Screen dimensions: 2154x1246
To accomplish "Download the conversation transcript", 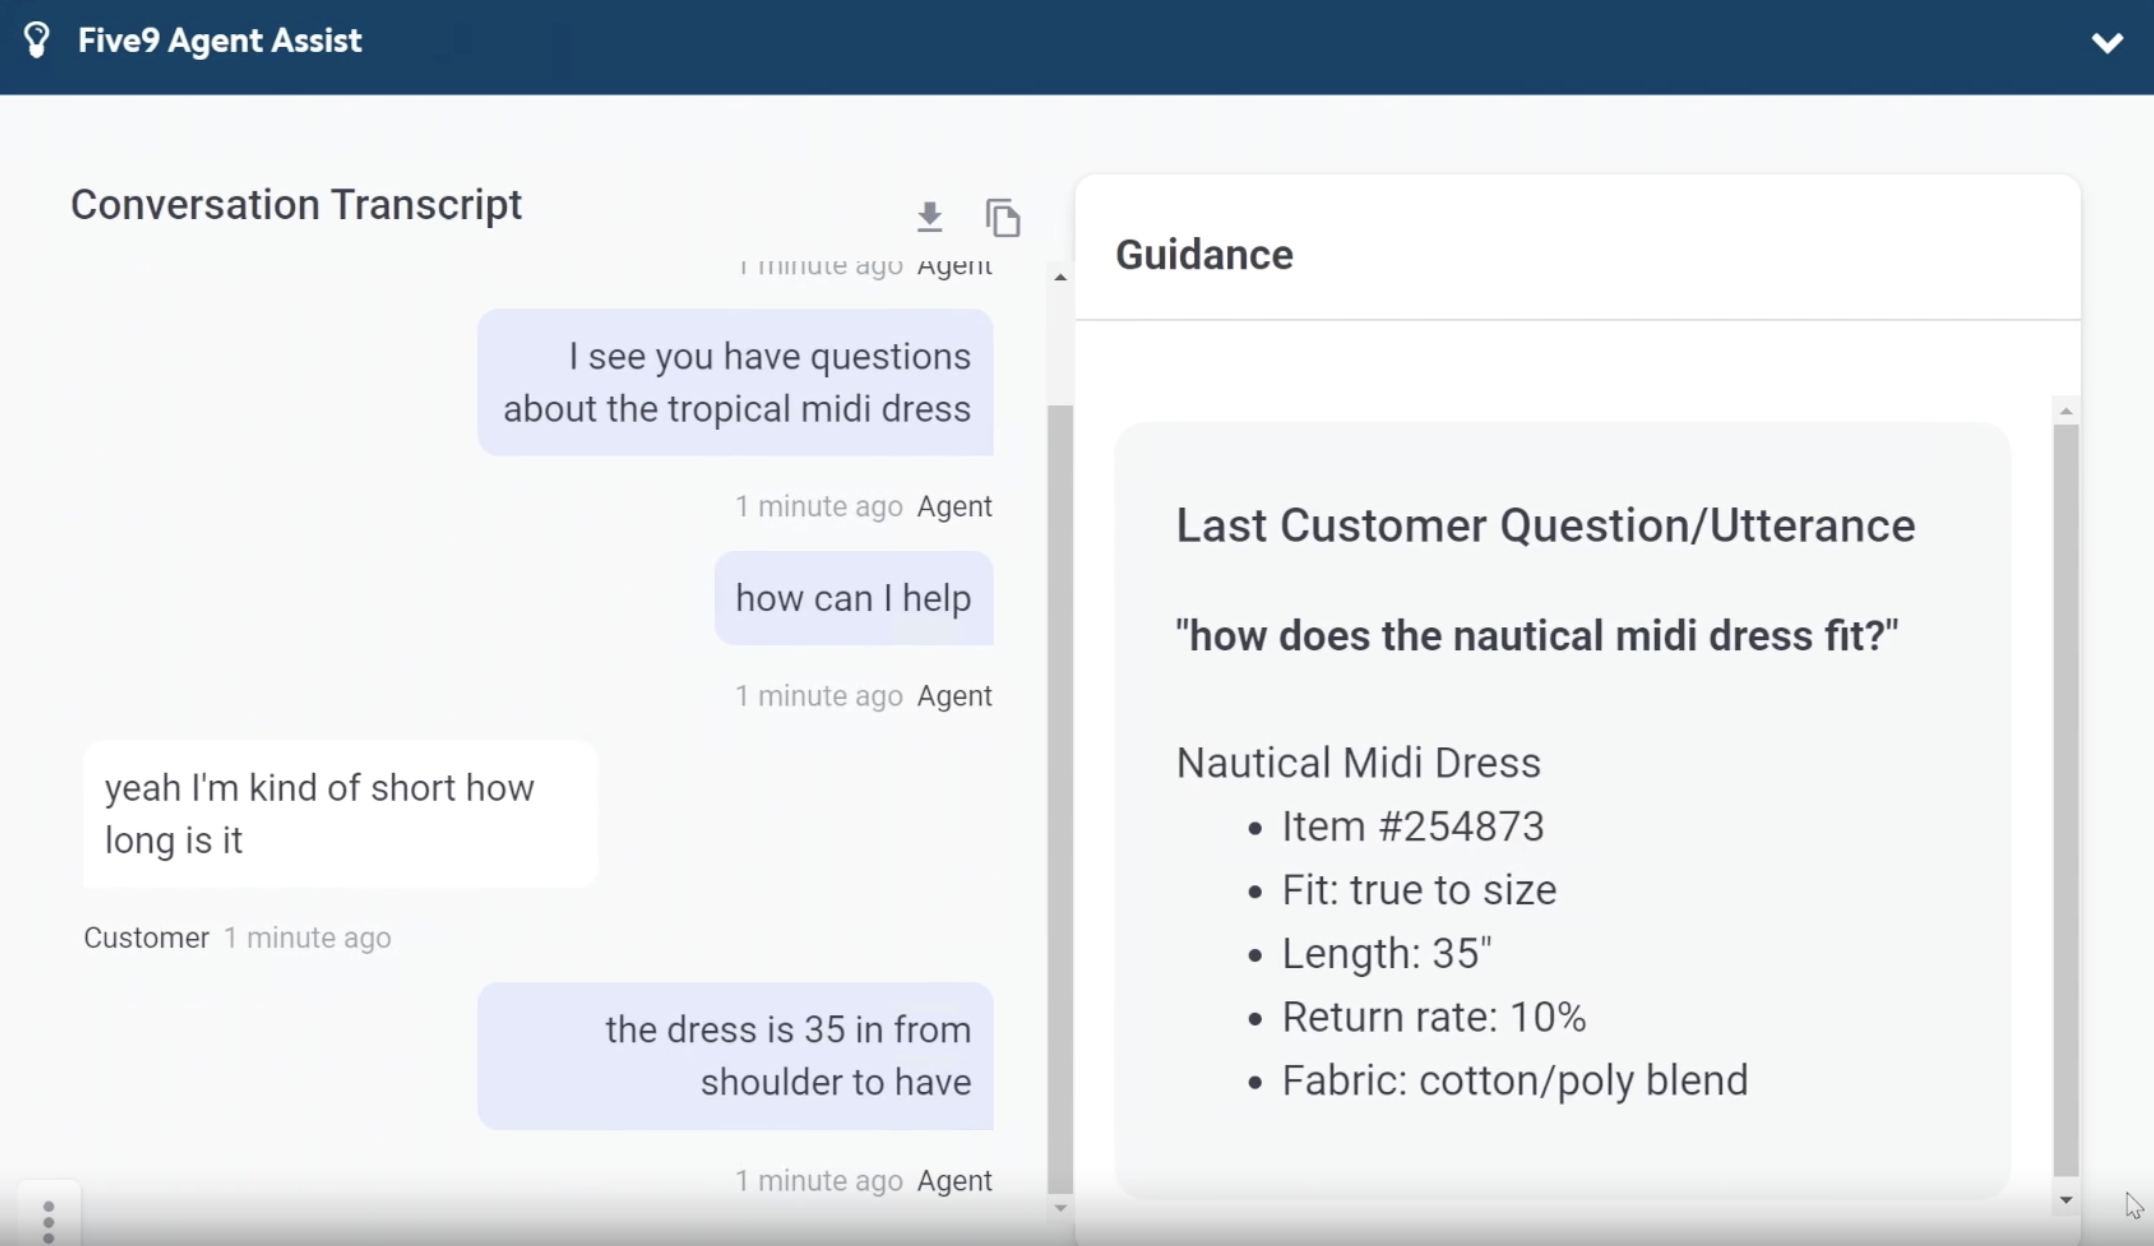I will (929, 216).
